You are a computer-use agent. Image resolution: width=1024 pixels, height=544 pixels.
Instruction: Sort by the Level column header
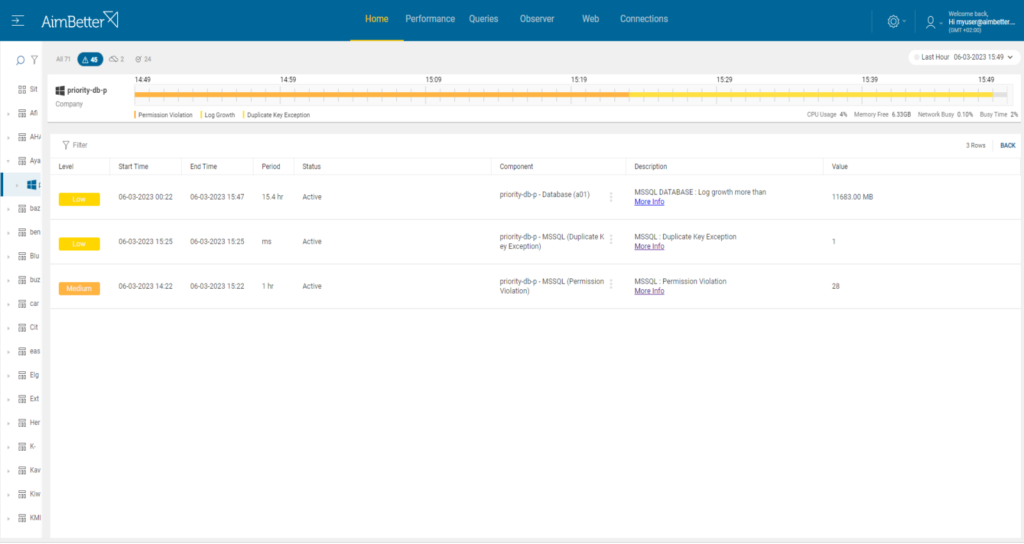pos(66,167)
